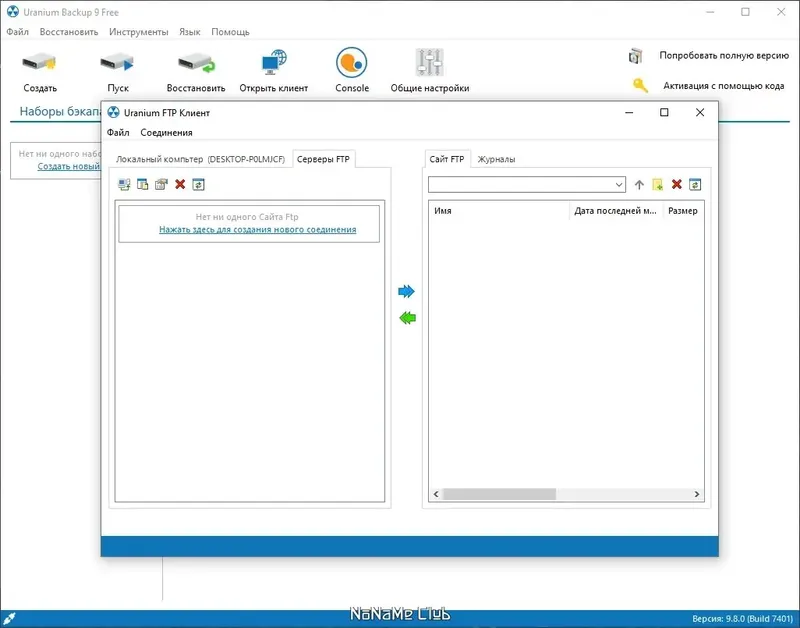Image resolution: width=800 pixels, height=628 pixels.
Task: Minimize the Uranium FTP Клиент window
Action: 629,112
